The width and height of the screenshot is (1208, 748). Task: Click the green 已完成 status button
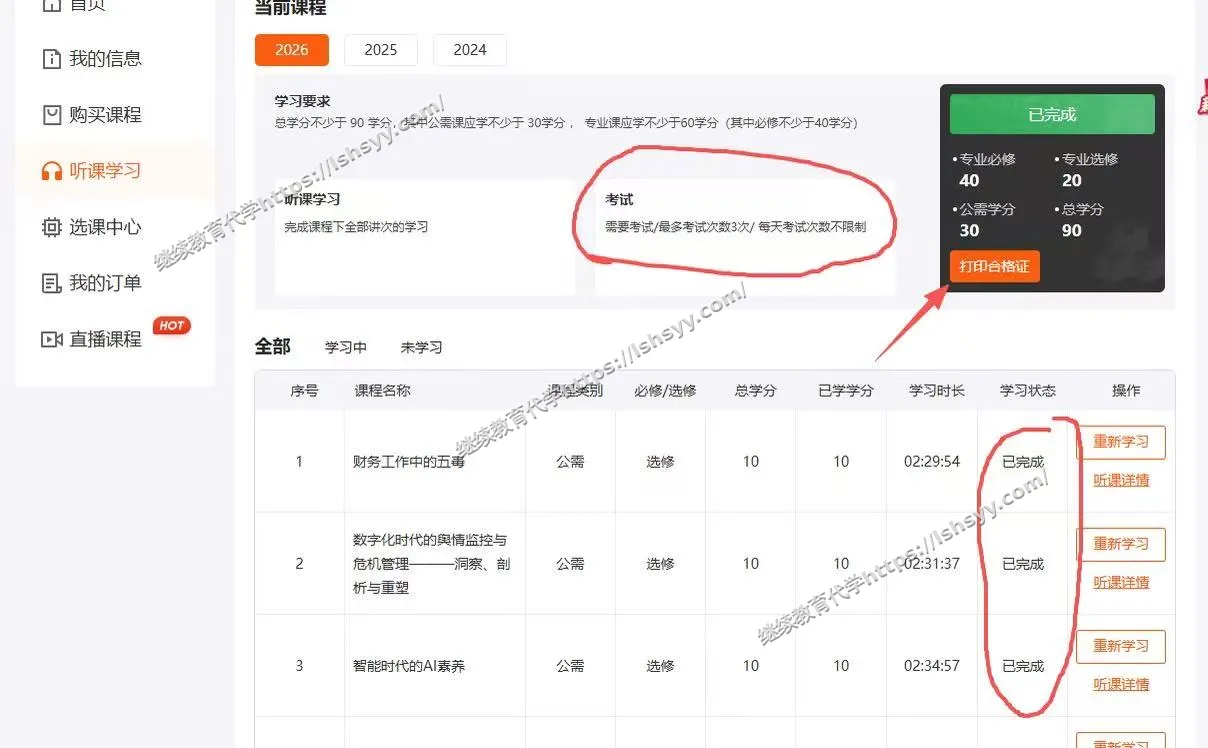(x=1052, y=114)
